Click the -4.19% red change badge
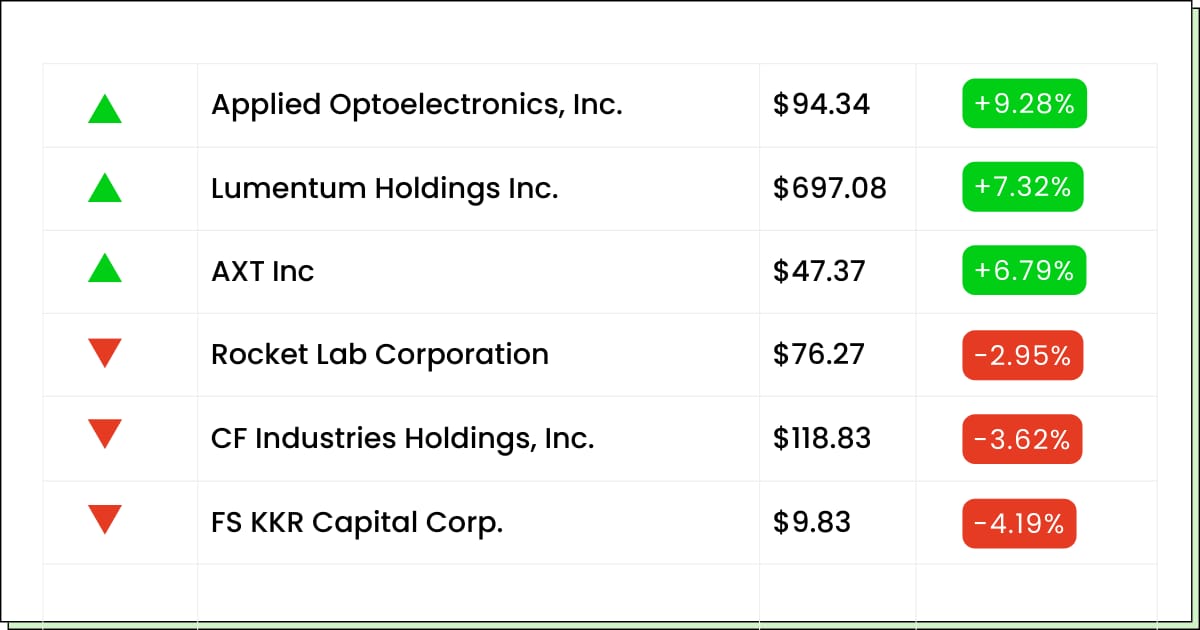The image size is (1200, 630). pyautogui.click(x=1020, y=523)
